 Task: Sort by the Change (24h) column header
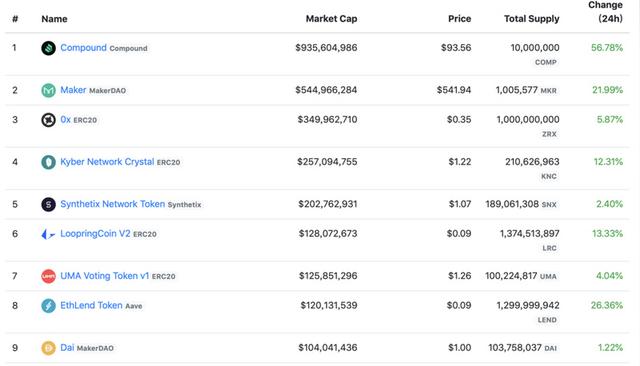click(606, 12)
